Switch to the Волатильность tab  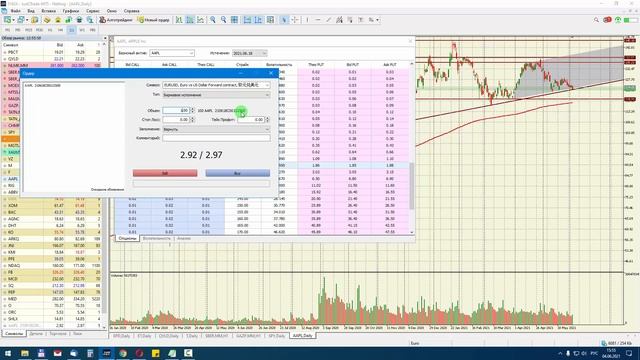coord(157,238)
